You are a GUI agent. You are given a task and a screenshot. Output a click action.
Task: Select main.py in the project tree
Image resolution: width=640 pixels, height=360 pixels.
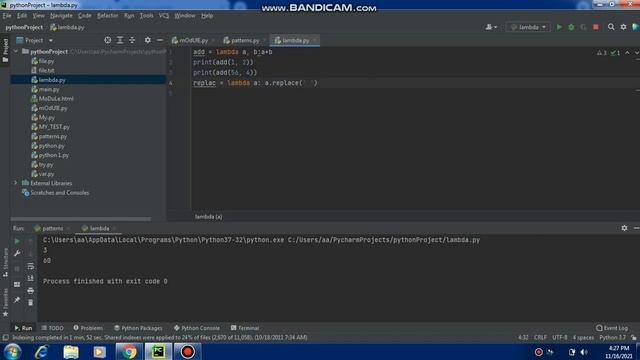pos(49,89)
